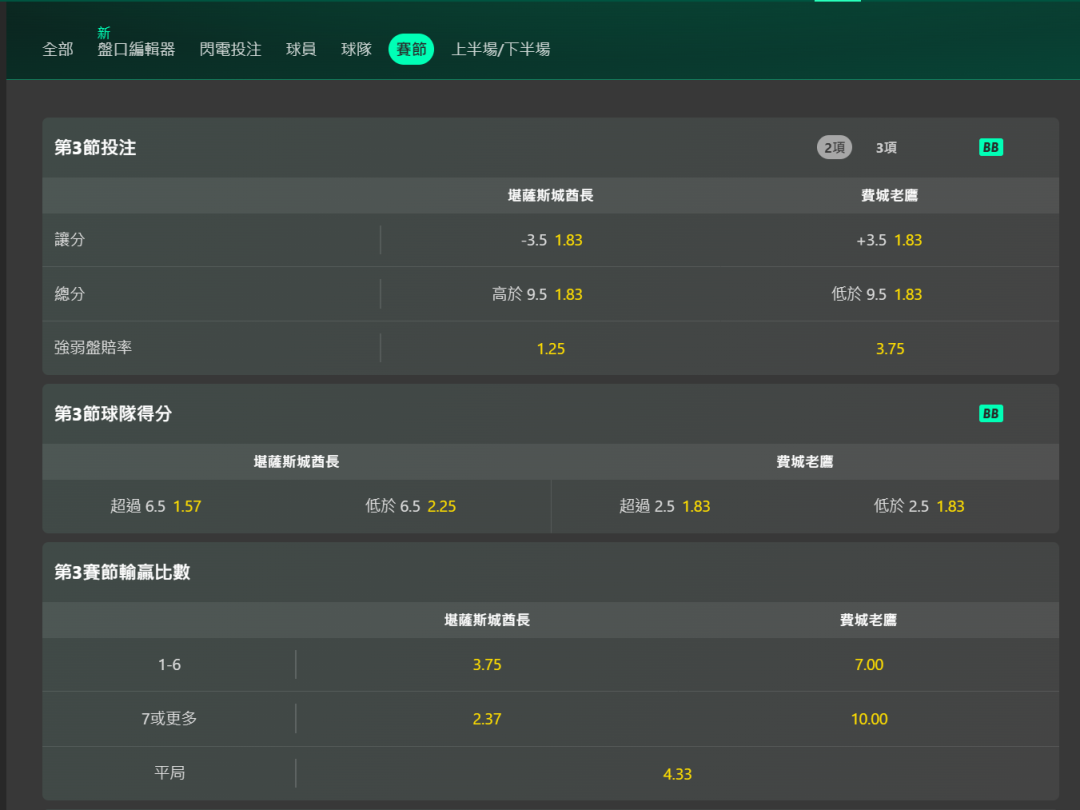
Task: Choose 費城老鷹 7或更多 odds 10.00
Action: (869, 719)
